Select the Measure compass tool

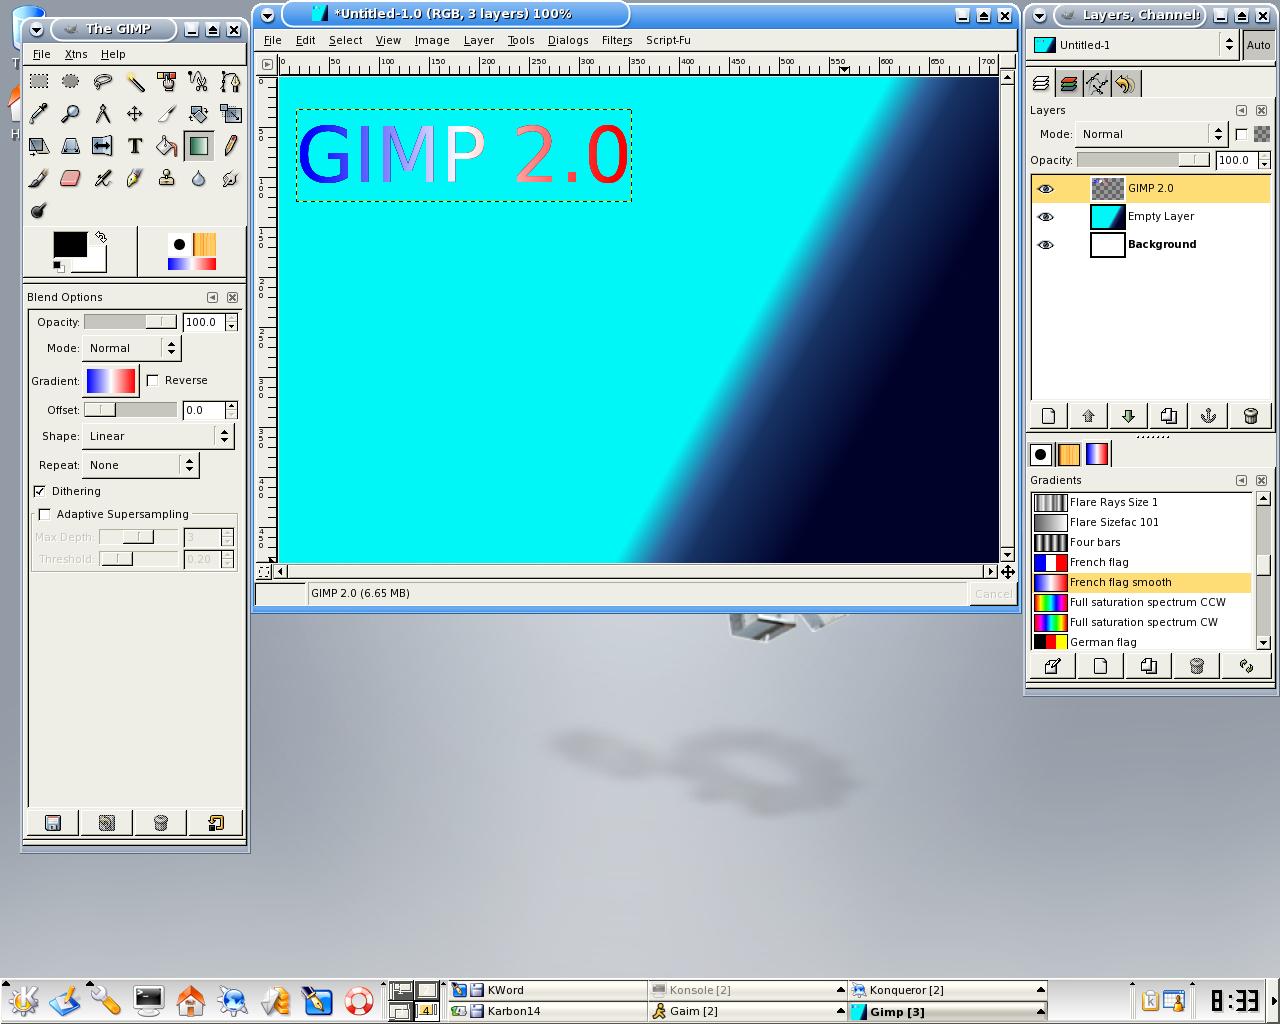pos(103,113)
